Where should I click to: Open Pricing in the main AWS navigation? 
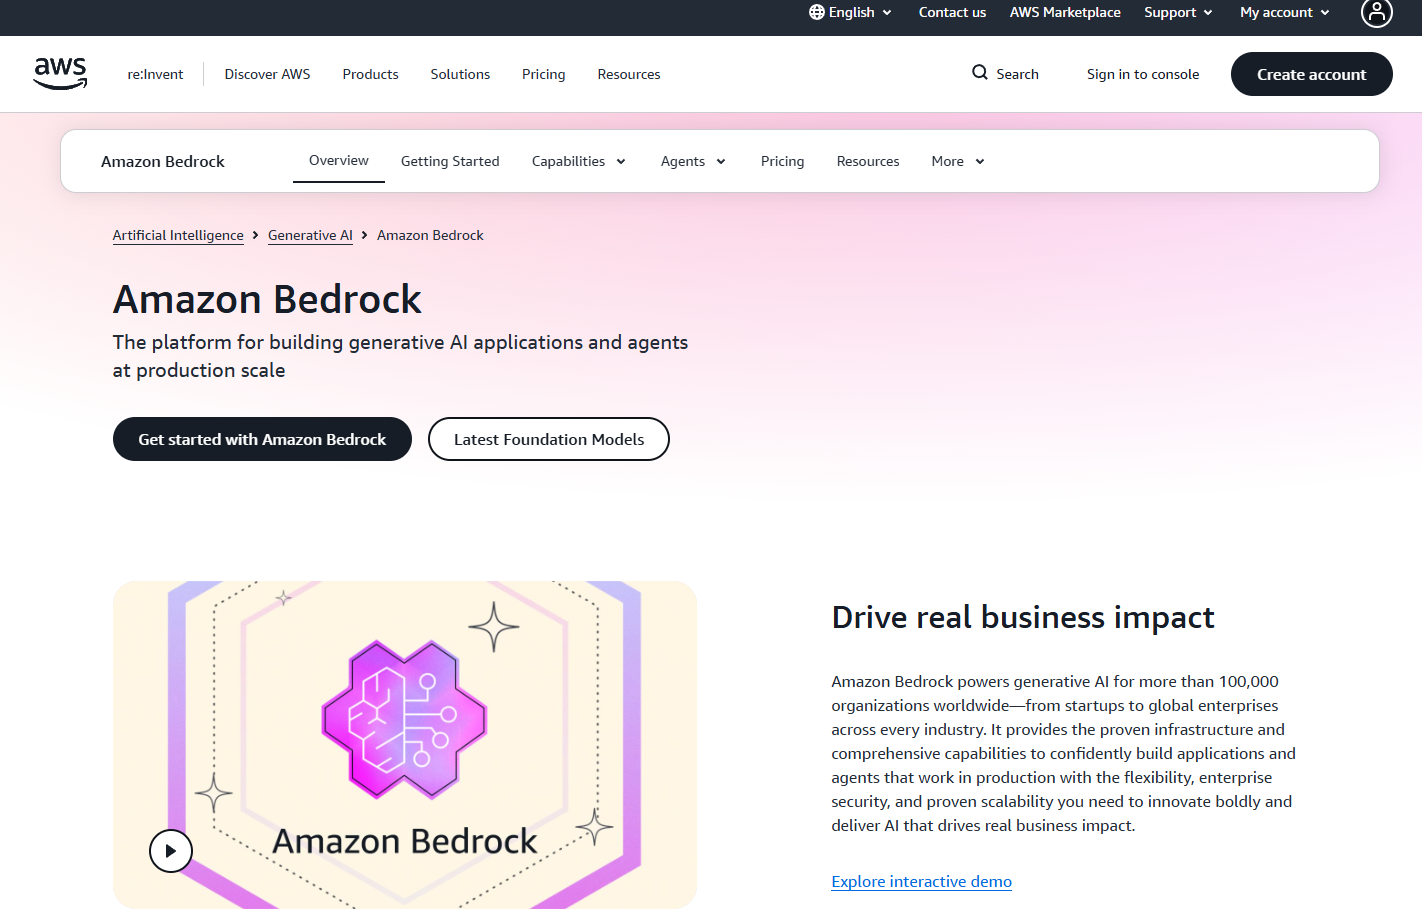[543, 74]
